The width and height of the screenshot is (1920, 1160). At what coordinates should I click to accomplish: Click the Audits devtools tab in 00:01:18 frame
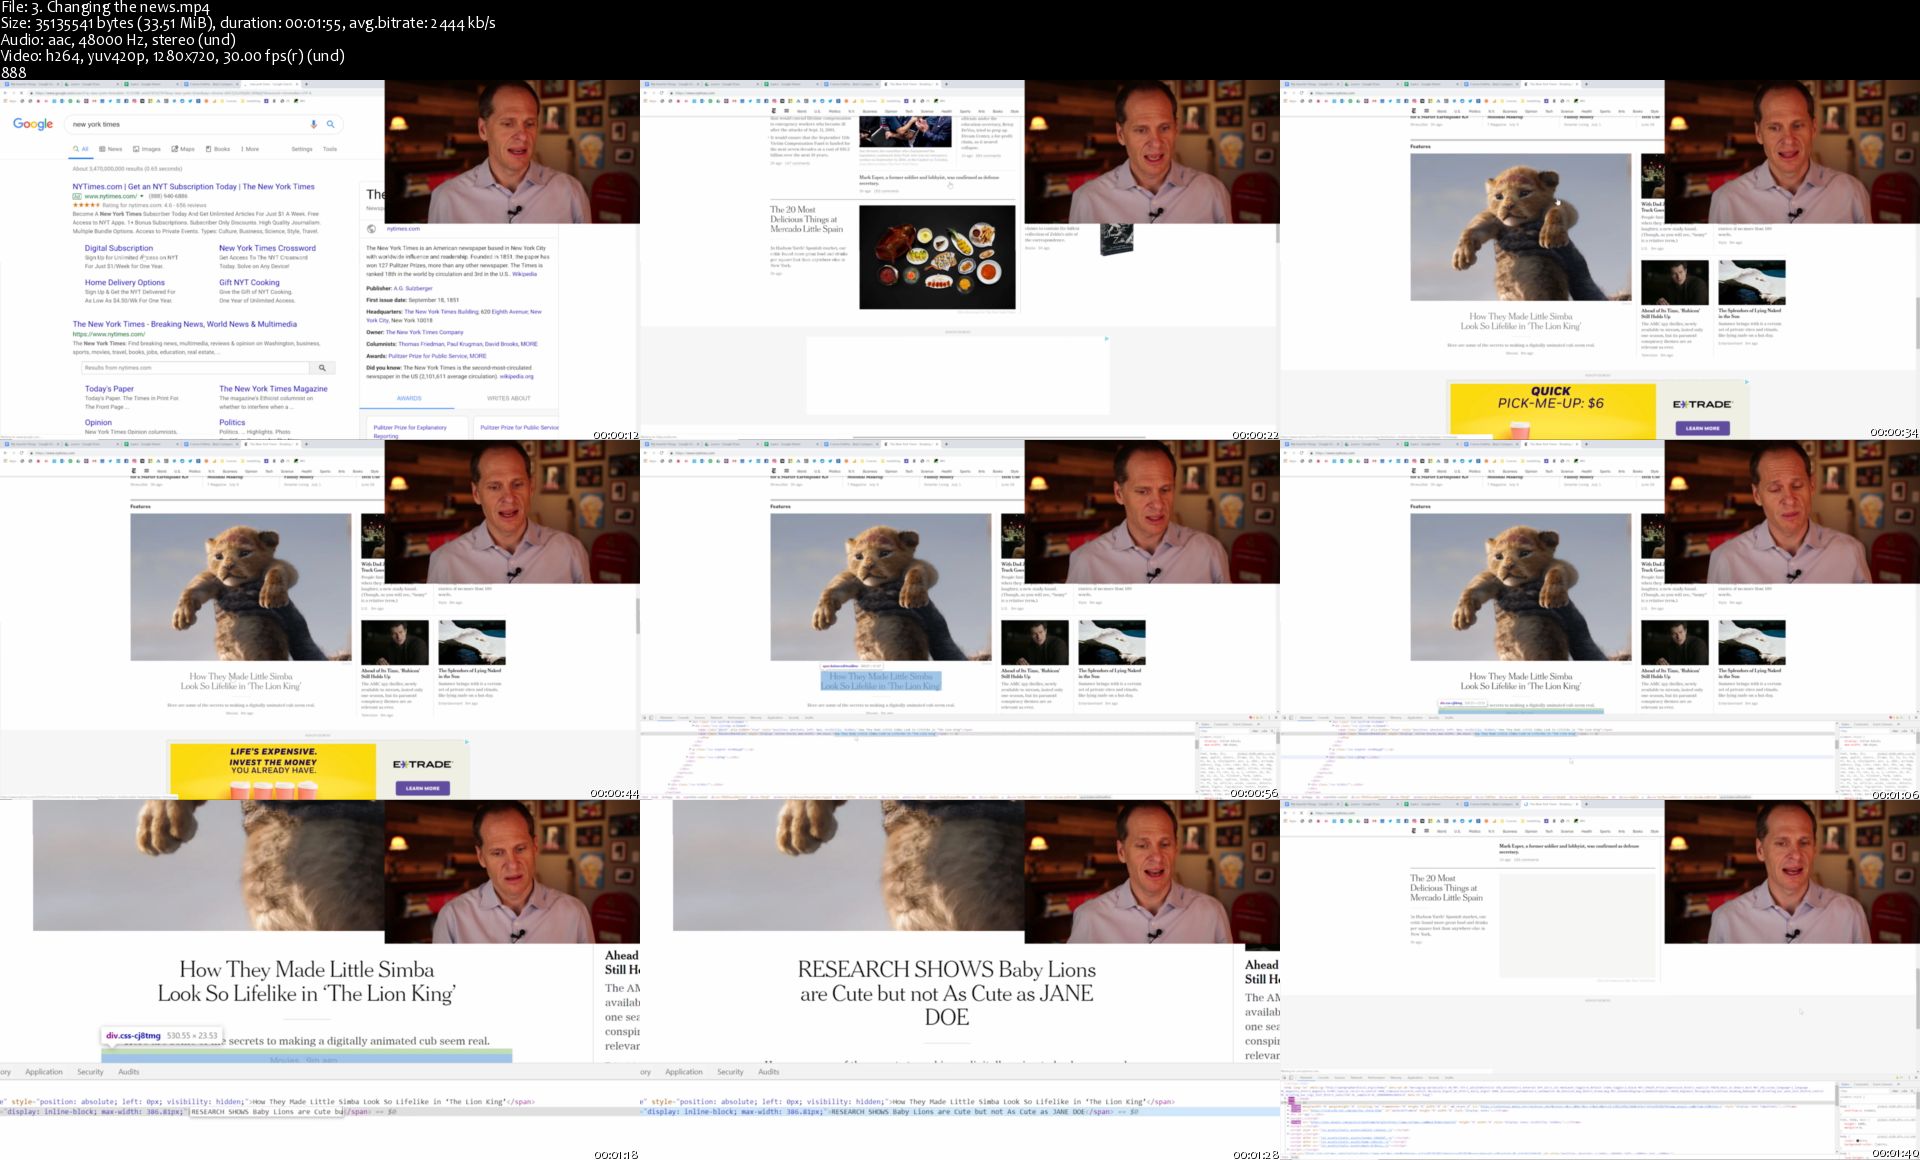(x=129, y=1072)
